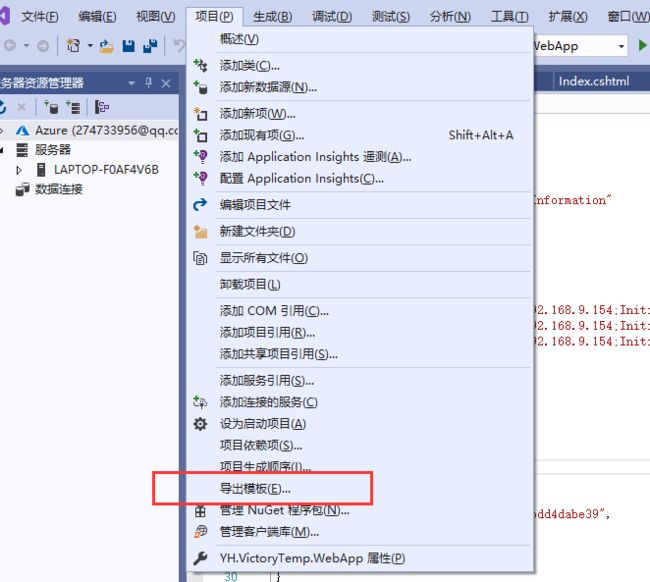Click the navigate forward arrow icon

coord(43,45)
